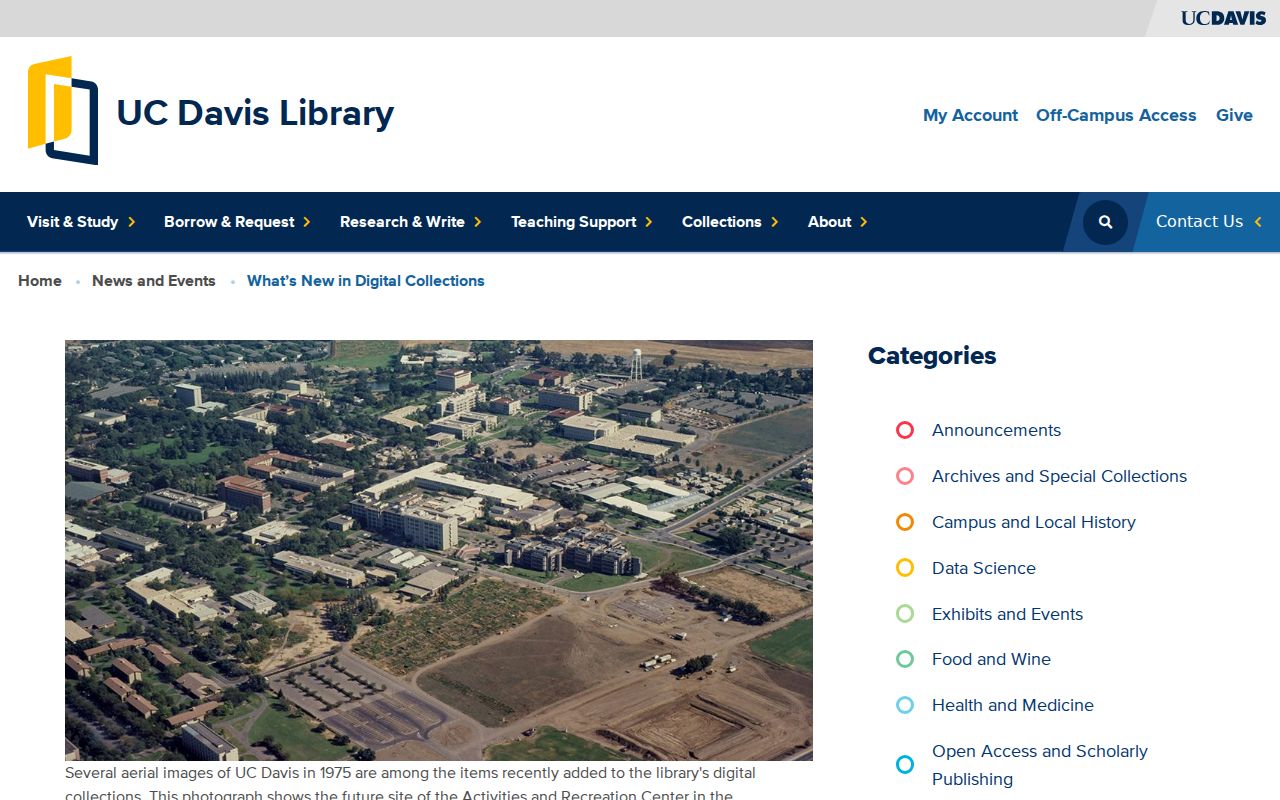Viewport: 1280px width, 800px height.
Task: Go to Home breadcrumb
Action: [40, 281]
